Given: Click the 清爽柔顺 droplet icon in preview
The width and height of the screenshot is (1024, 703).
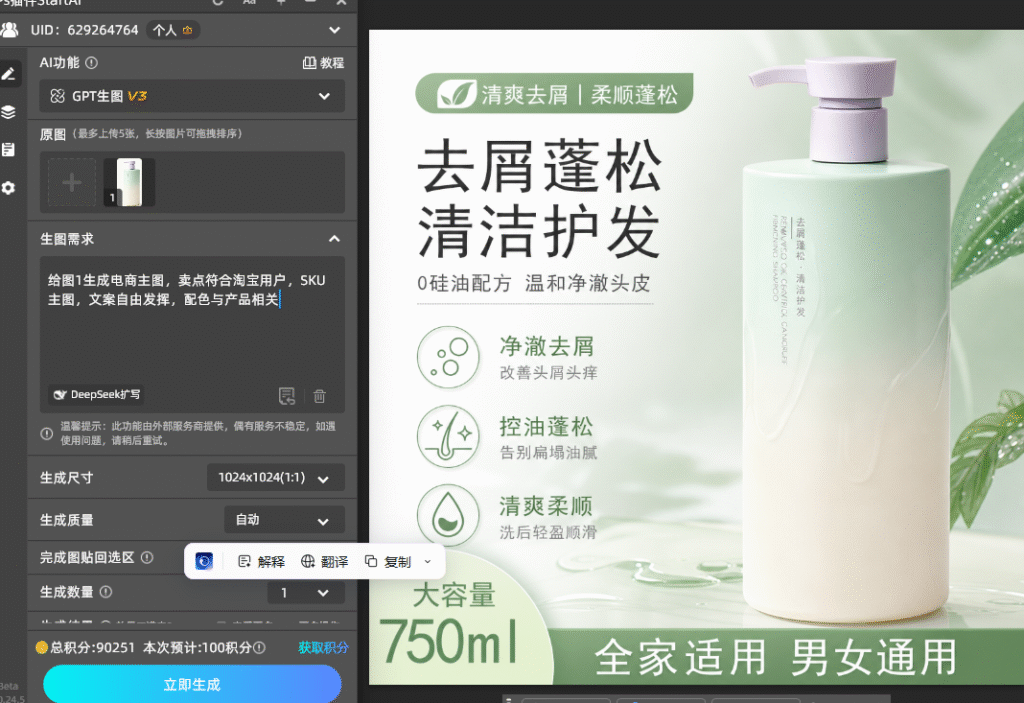Looking at the screenshot, I should [448, 515].
